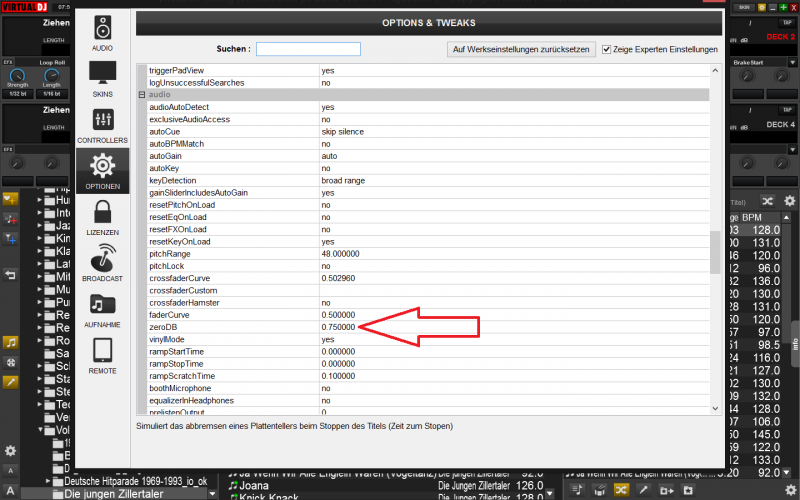
Task: Open the bottom-right corner gear icon
Action: [790, 490]
